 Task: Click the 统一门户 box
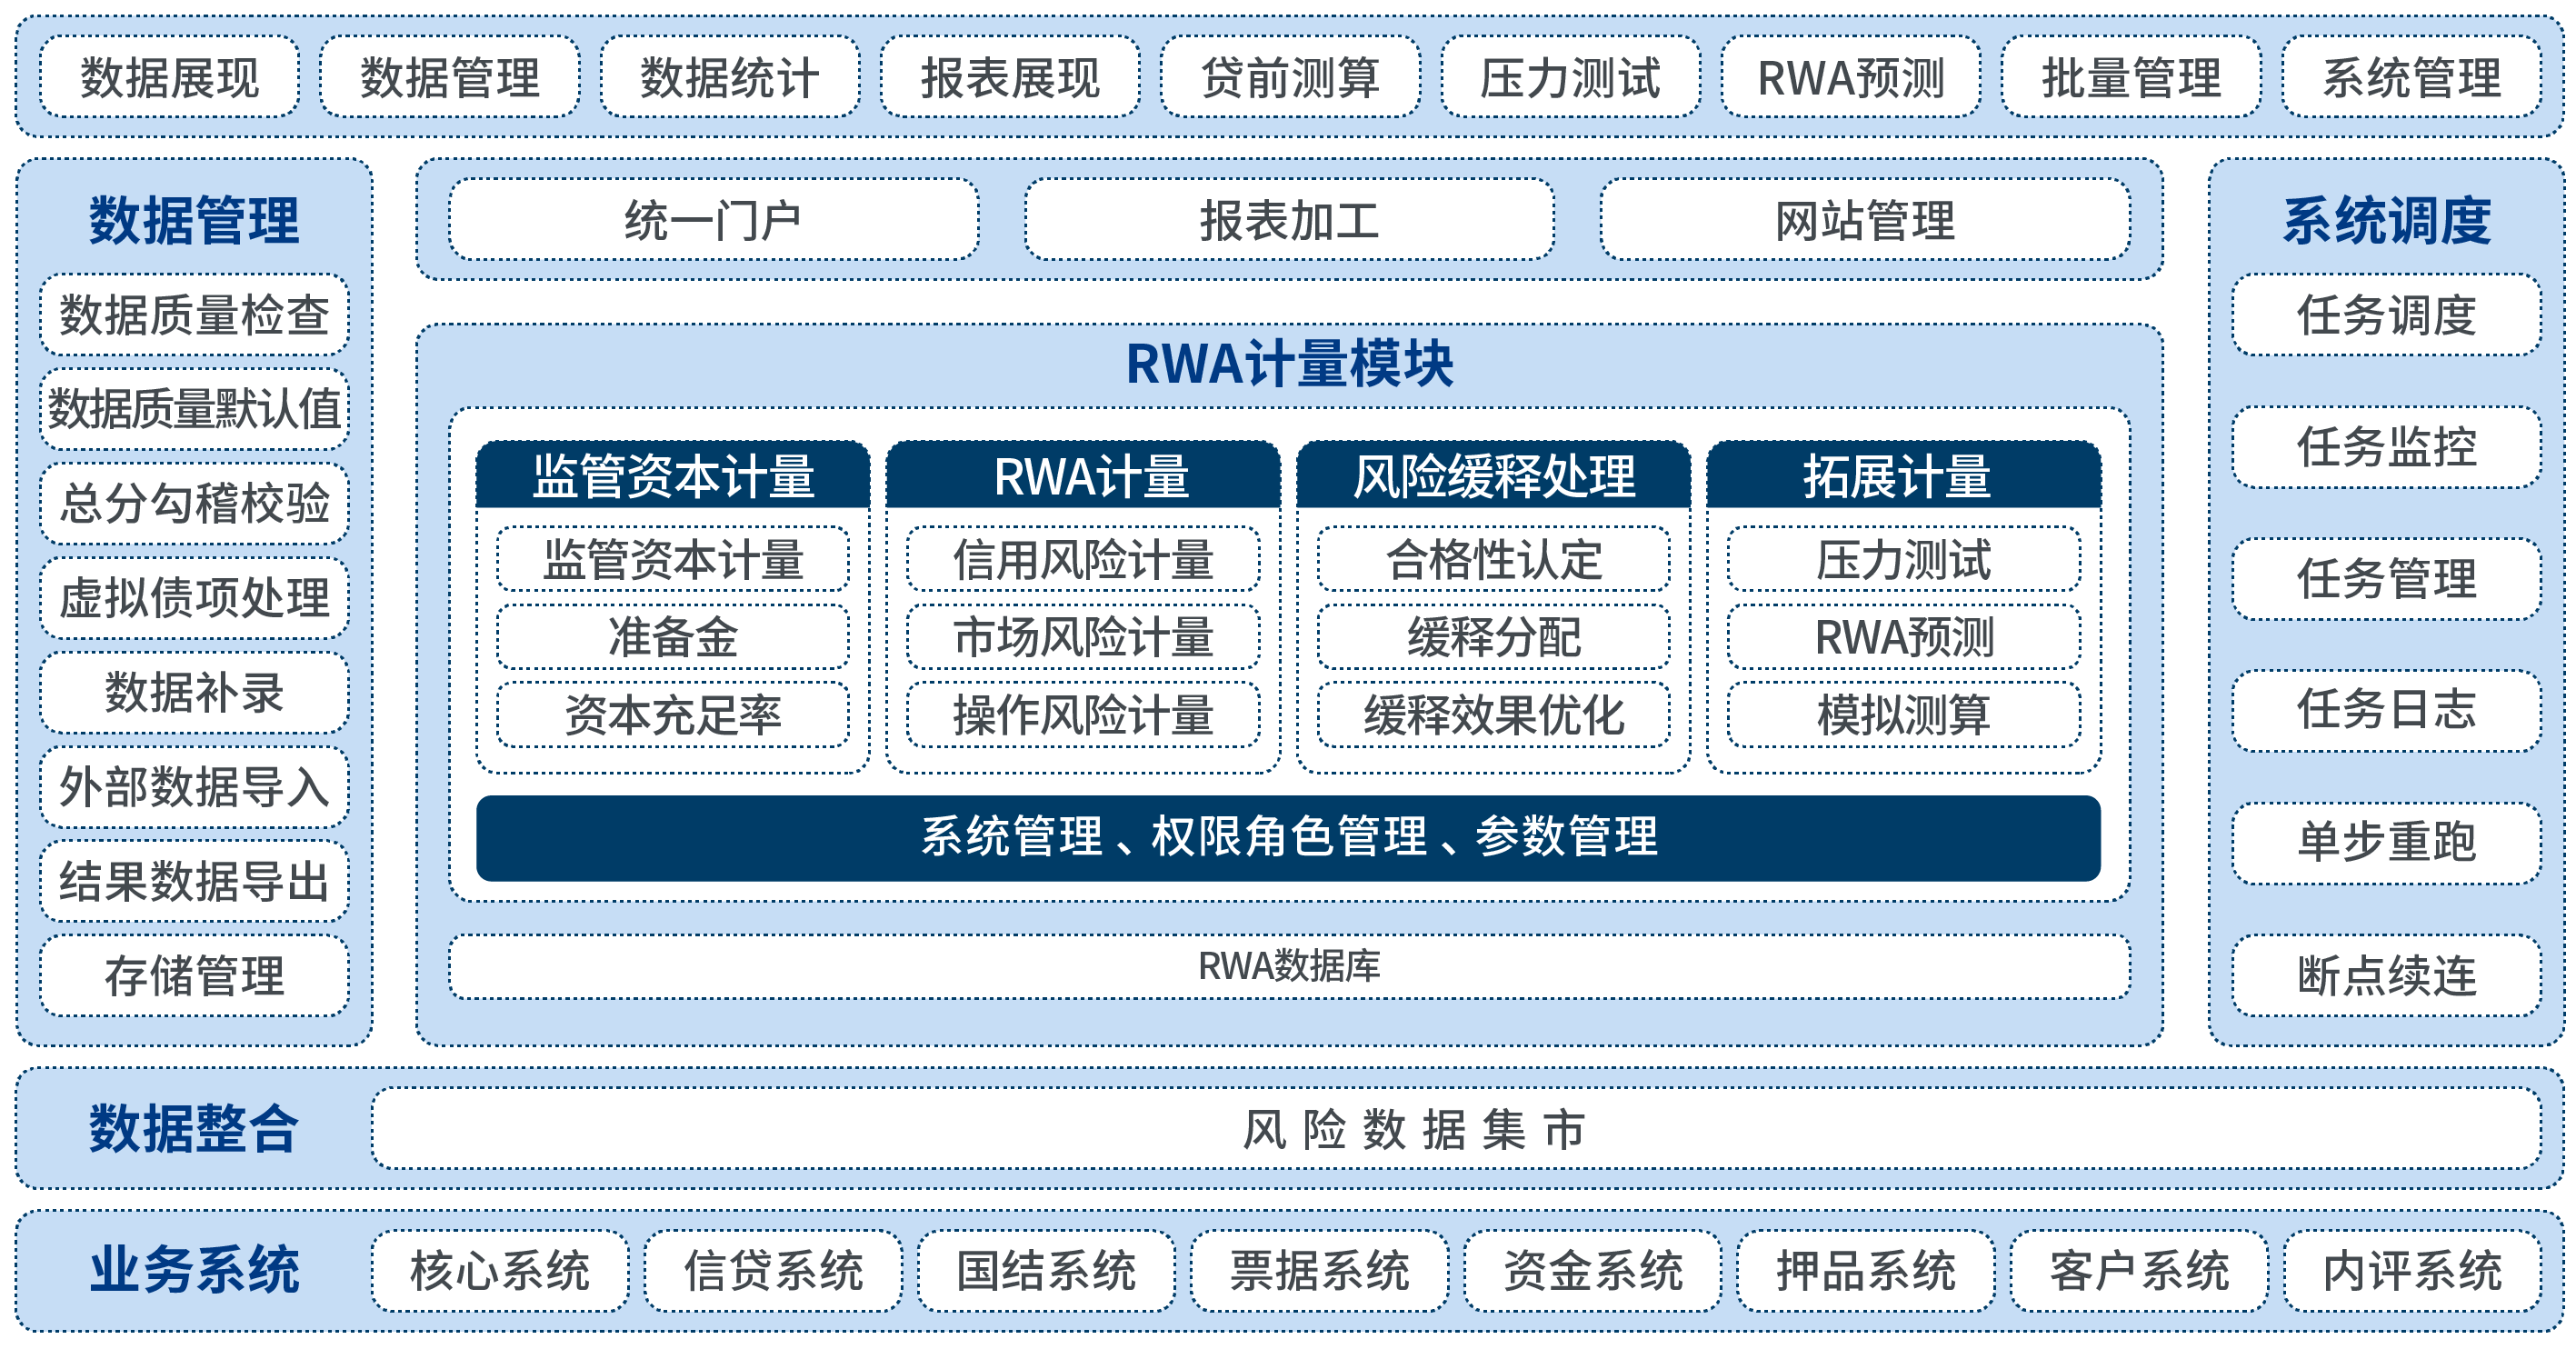(x=713, y=220)
